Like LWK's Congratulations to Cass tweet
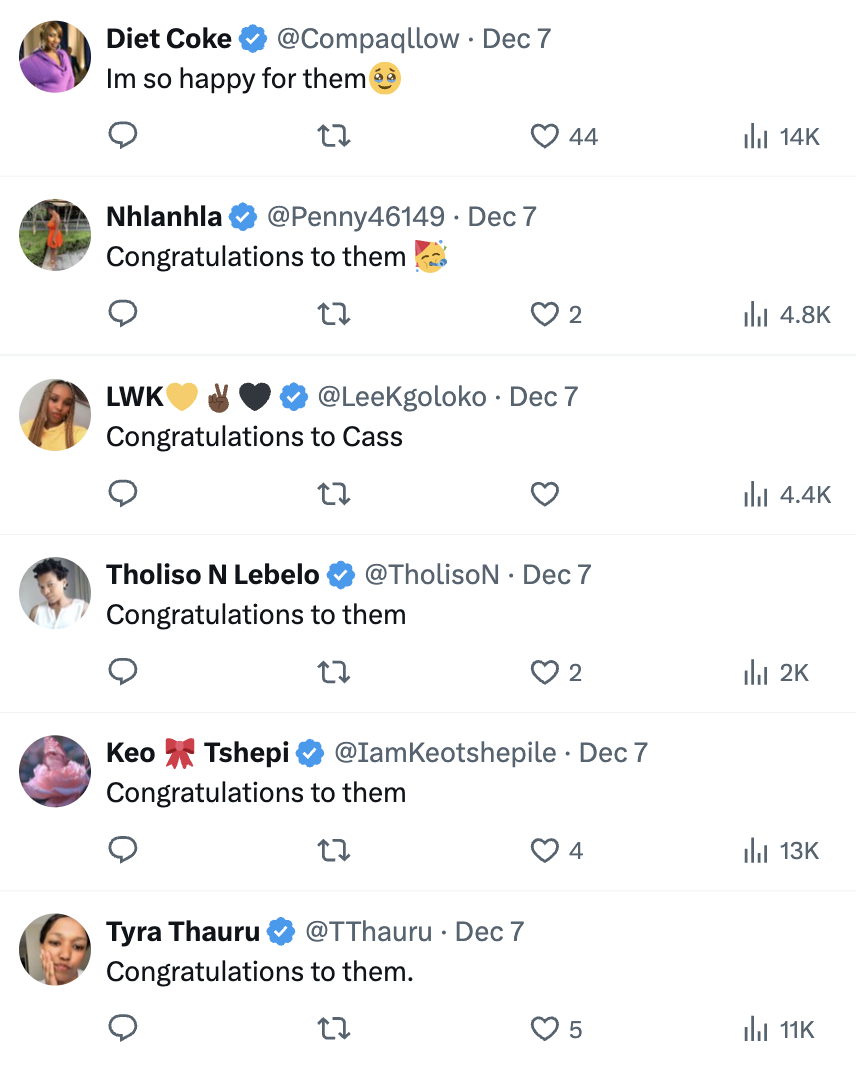Viewport: 856px width, 1066px height. 544,494
